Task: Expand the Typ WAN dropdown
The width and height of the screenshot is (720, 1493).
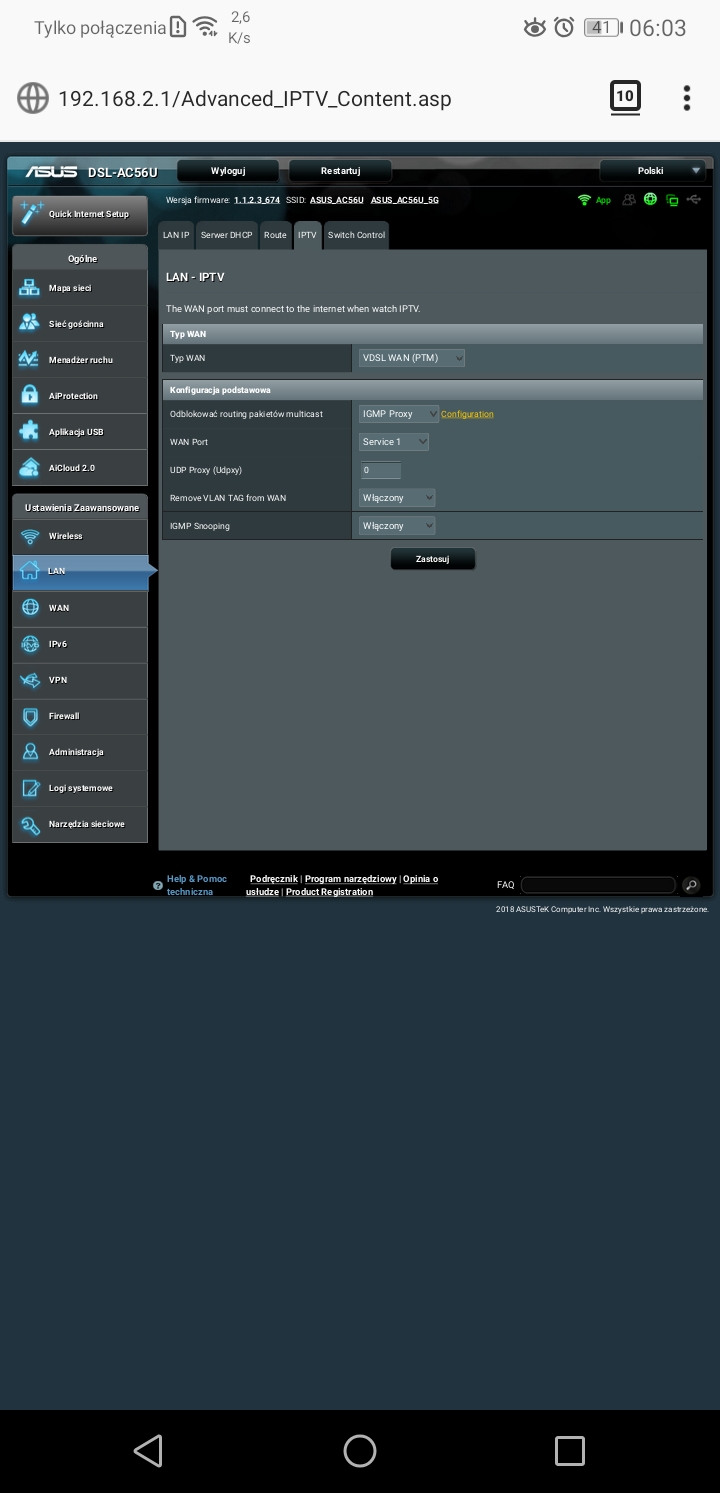Action: pos(412,358)
